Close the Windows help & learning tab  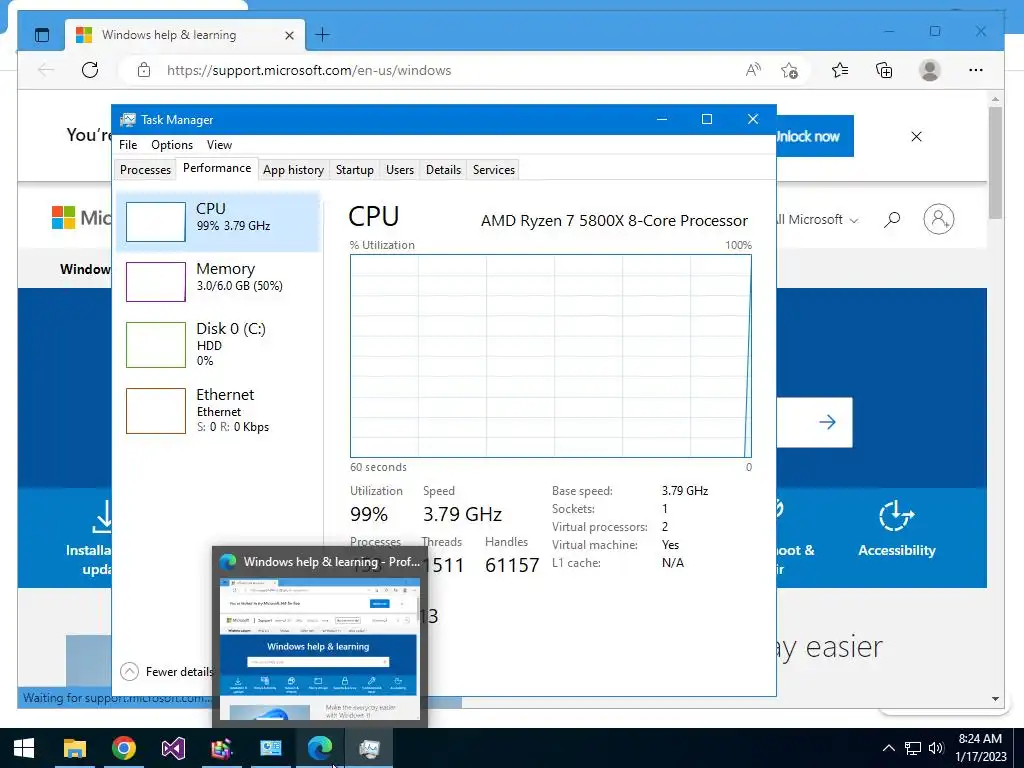pos(289,35)
